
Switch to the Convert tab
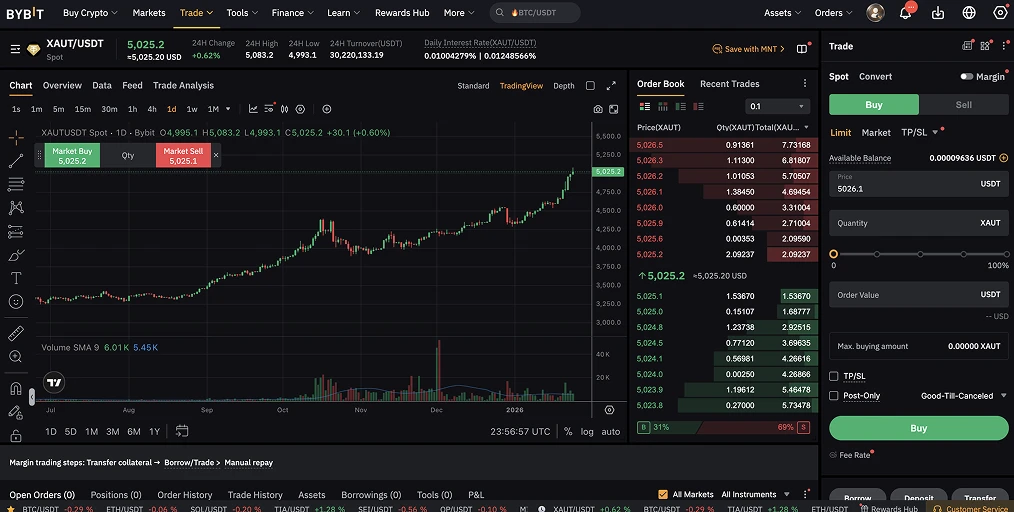(876, 76)
